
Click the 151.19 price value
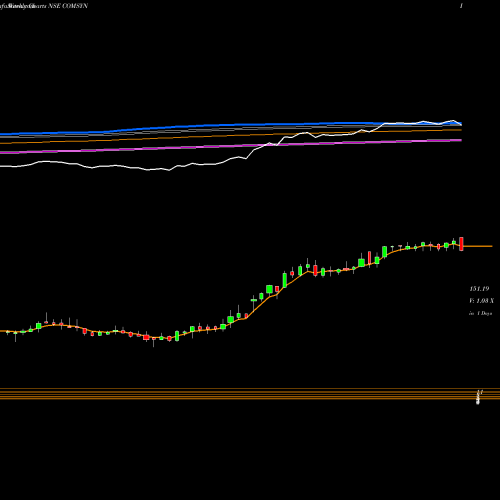(x=479, y=289)
